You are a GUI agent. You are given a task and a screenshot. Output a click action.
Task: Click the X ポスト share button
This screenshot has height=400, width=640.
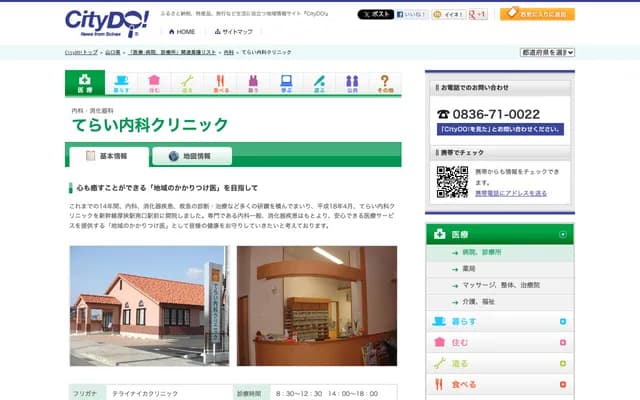click(x=376, y=14)
